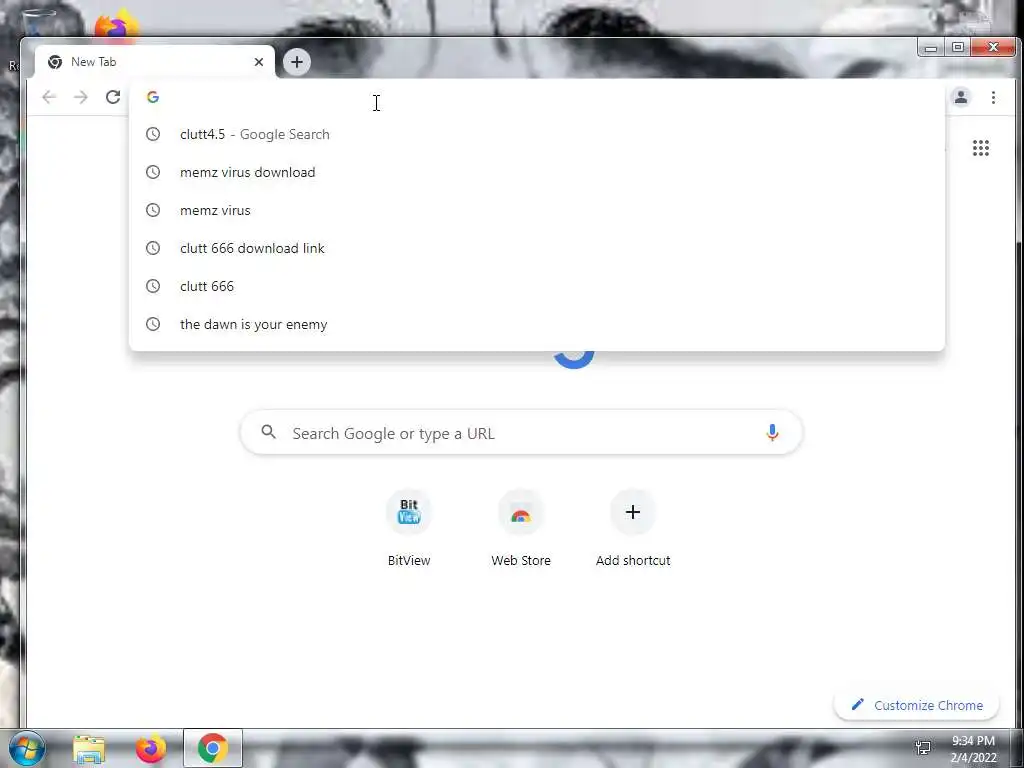Click the forward navigation arrow

[80, 97]
